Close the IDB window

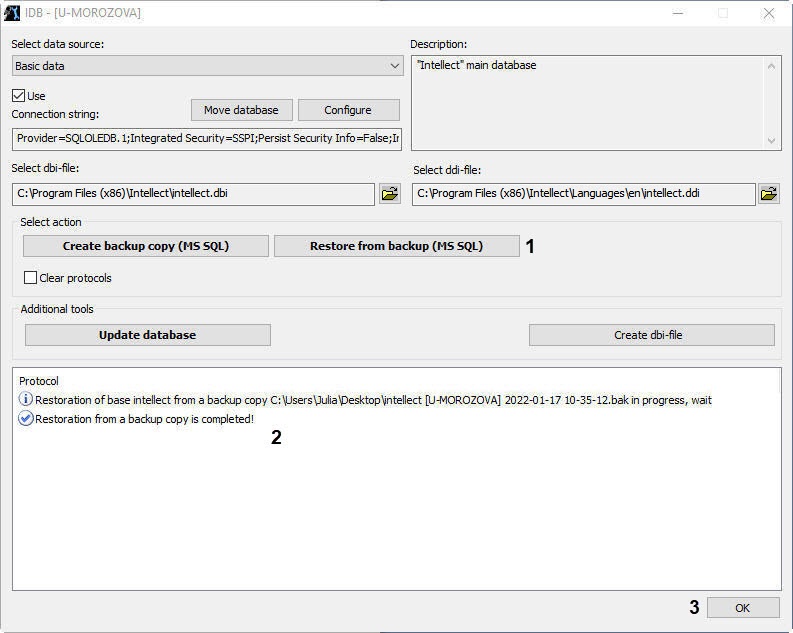[769, 13]
